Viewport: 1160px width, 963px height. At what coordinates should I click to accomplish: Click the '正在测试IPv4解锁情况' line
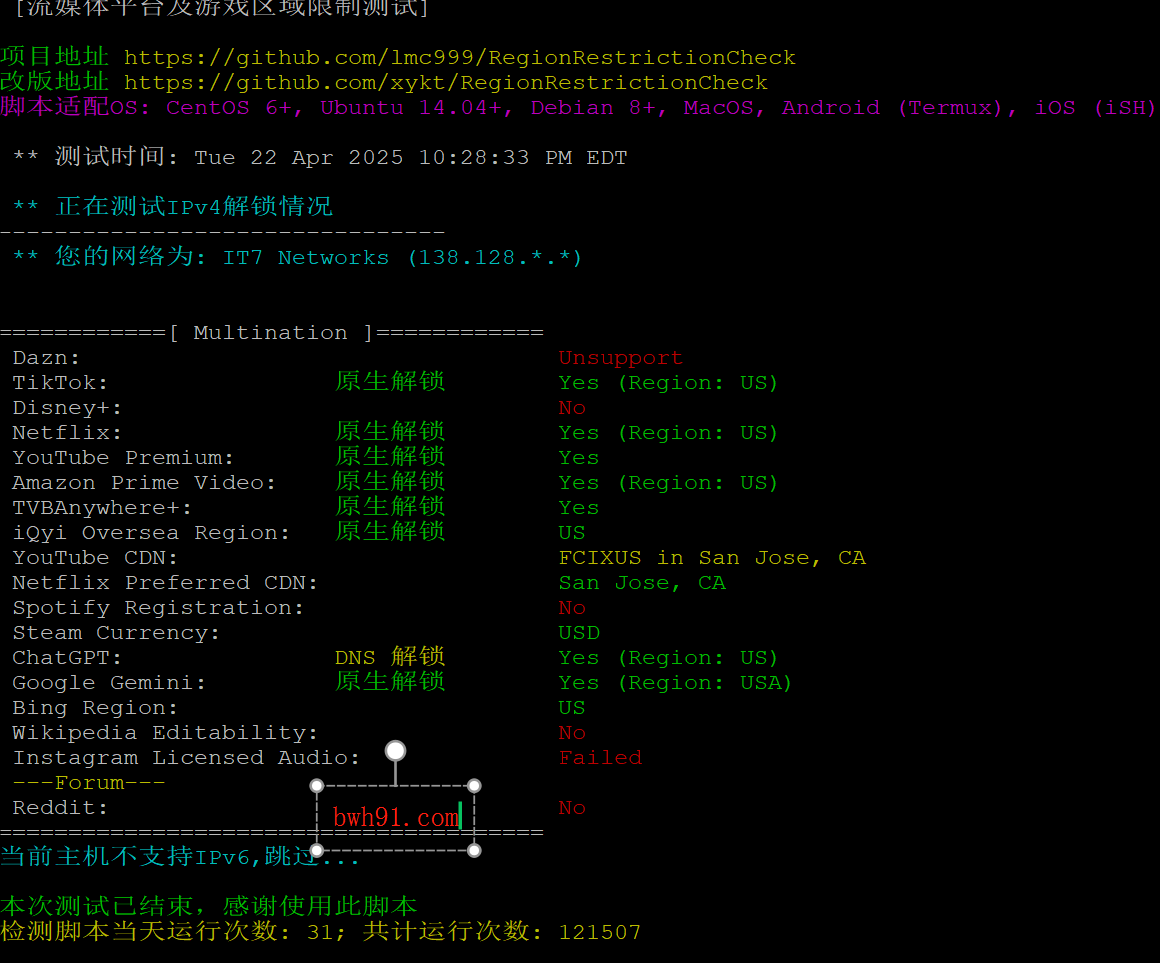point(194,206)
